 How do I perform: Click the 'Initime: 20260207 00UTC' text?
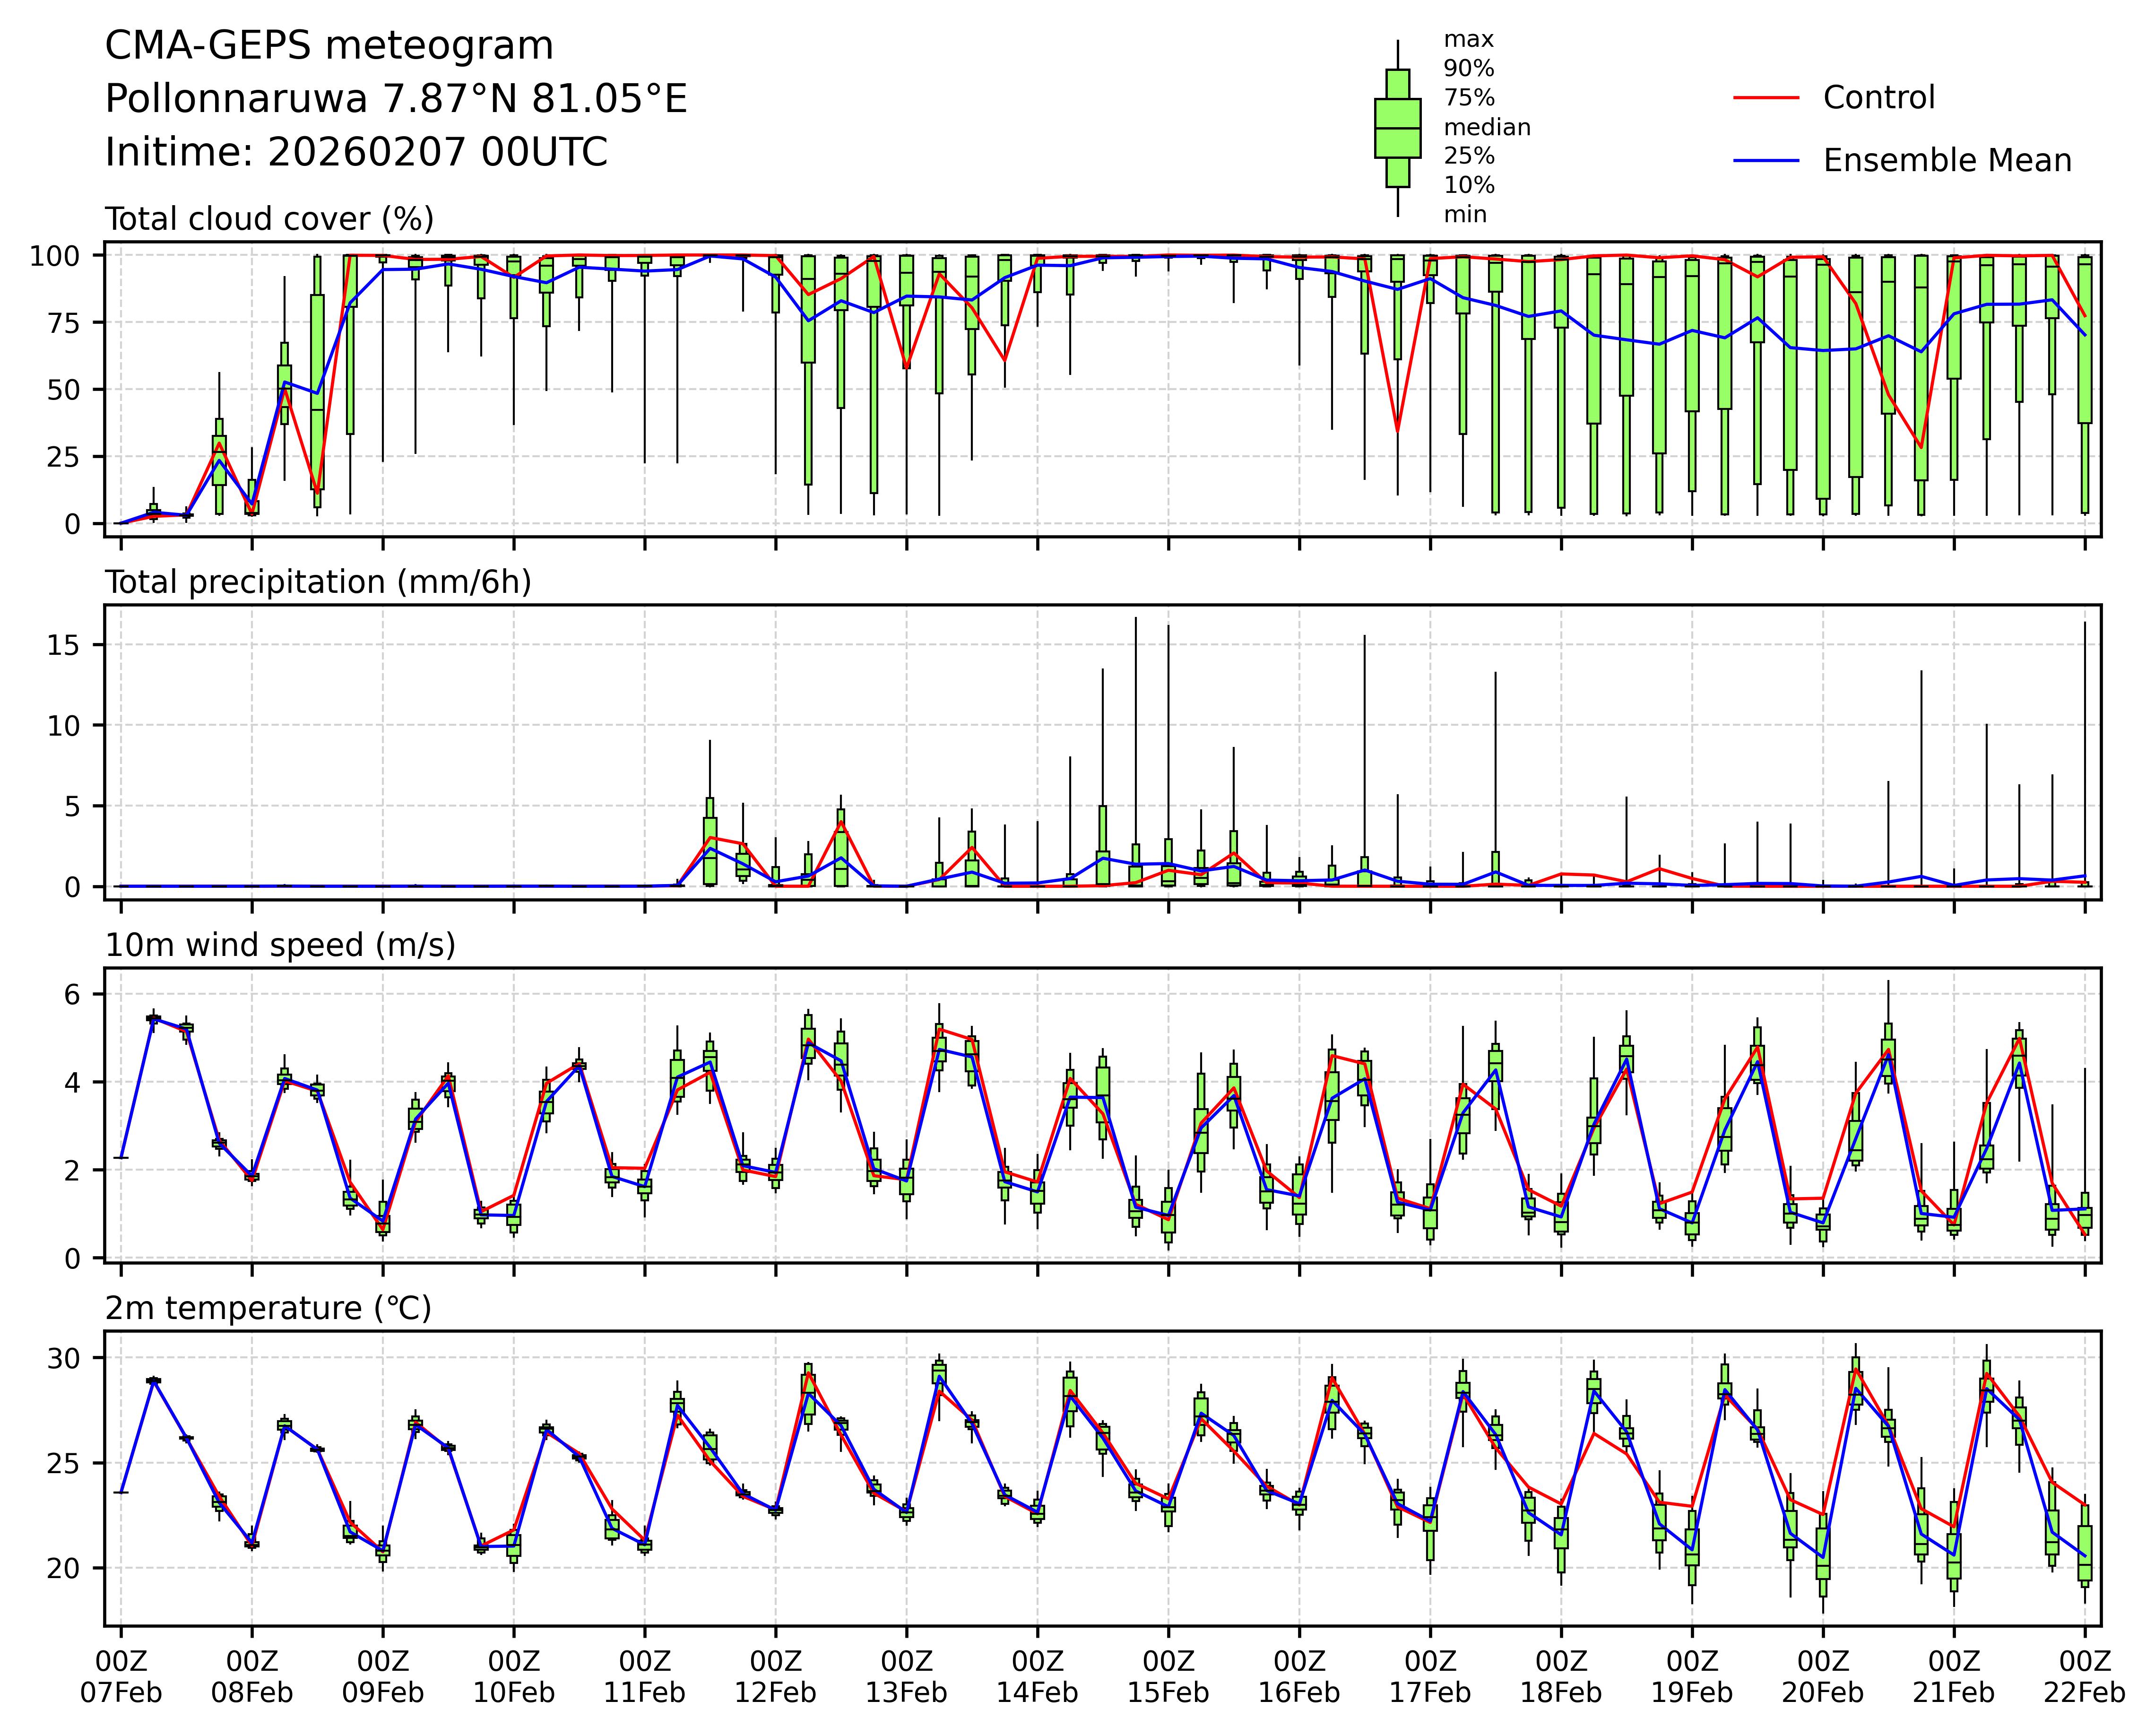click(356, 152)
